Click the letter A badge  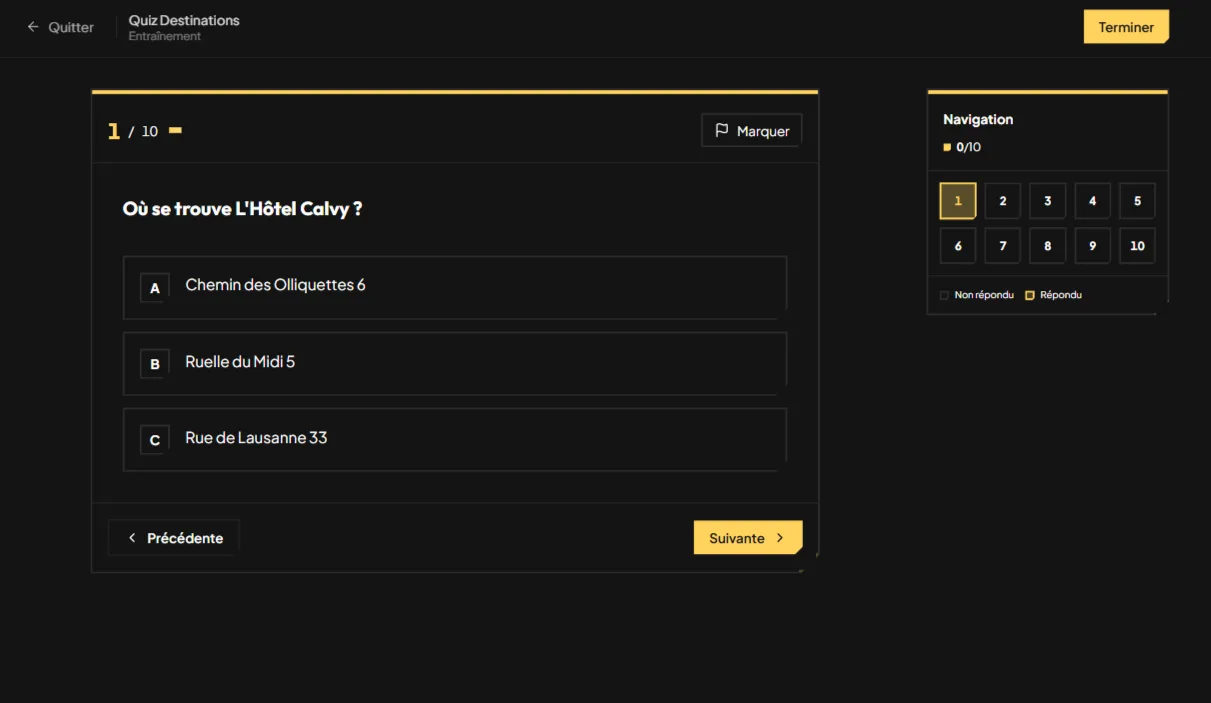coord(155,288)
